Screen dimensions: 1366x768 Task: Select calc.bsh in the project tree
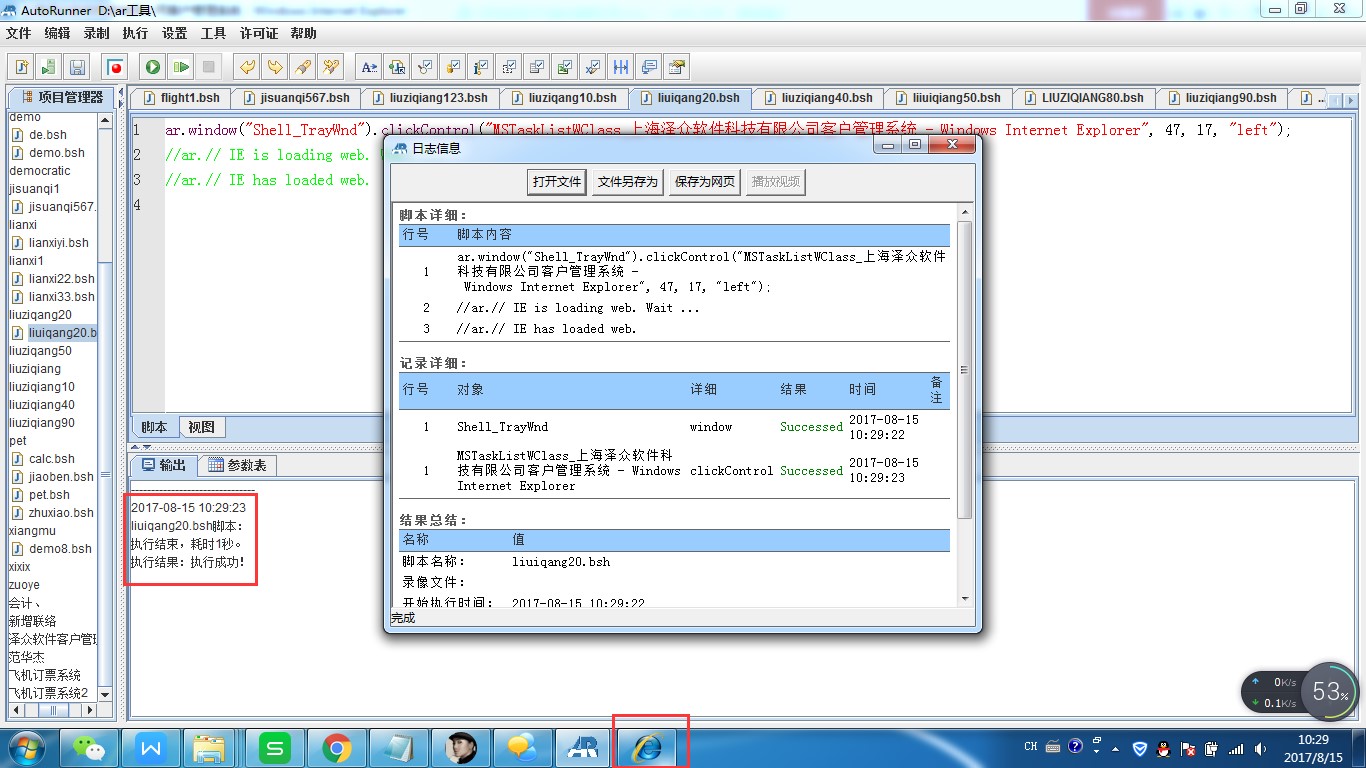[x=52, y=459]
